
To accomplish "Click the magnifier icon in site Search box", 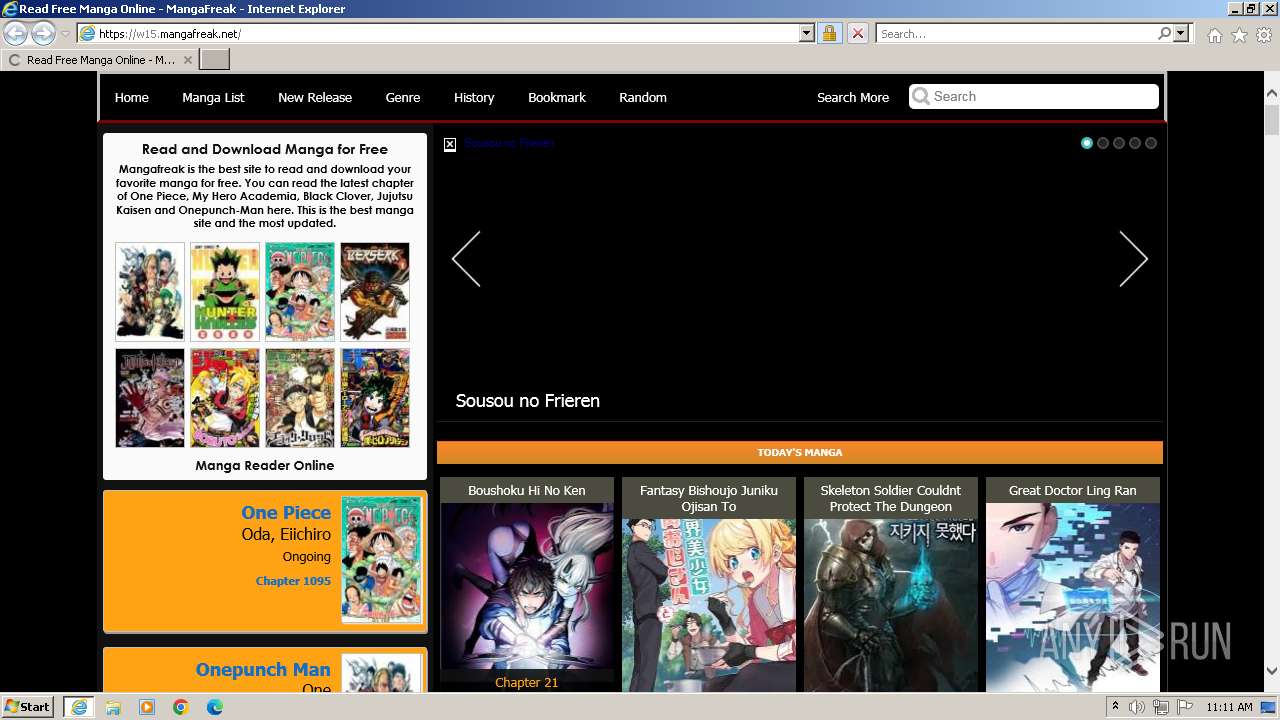I will point(921,96).
